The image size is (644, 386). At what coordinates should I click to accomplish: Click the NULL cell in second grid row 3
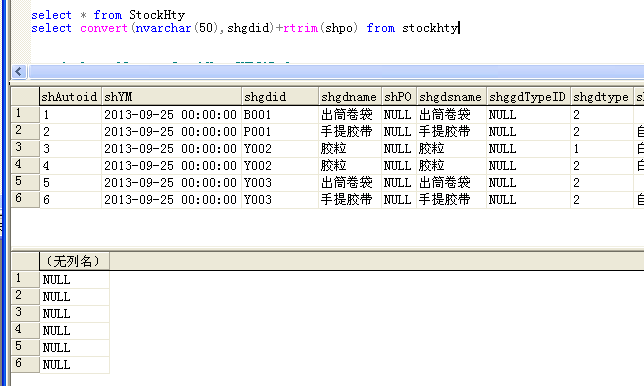pyautogui.click(x=74, y=313)
